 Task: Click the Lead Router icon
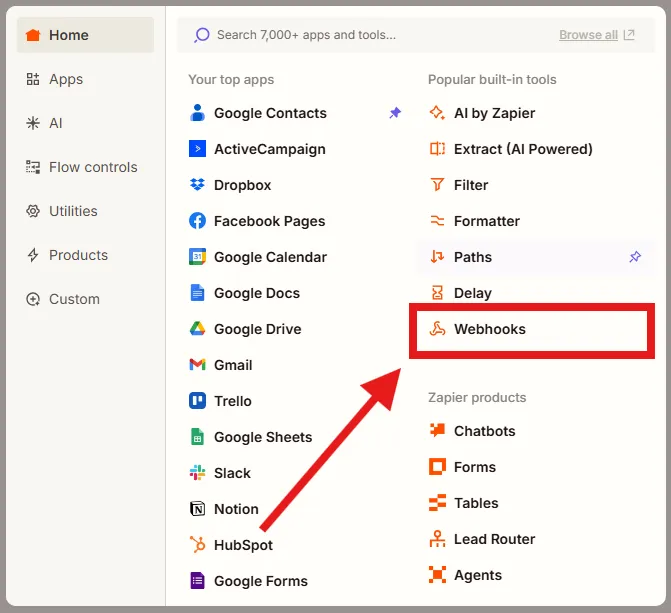tap(437, 539)
